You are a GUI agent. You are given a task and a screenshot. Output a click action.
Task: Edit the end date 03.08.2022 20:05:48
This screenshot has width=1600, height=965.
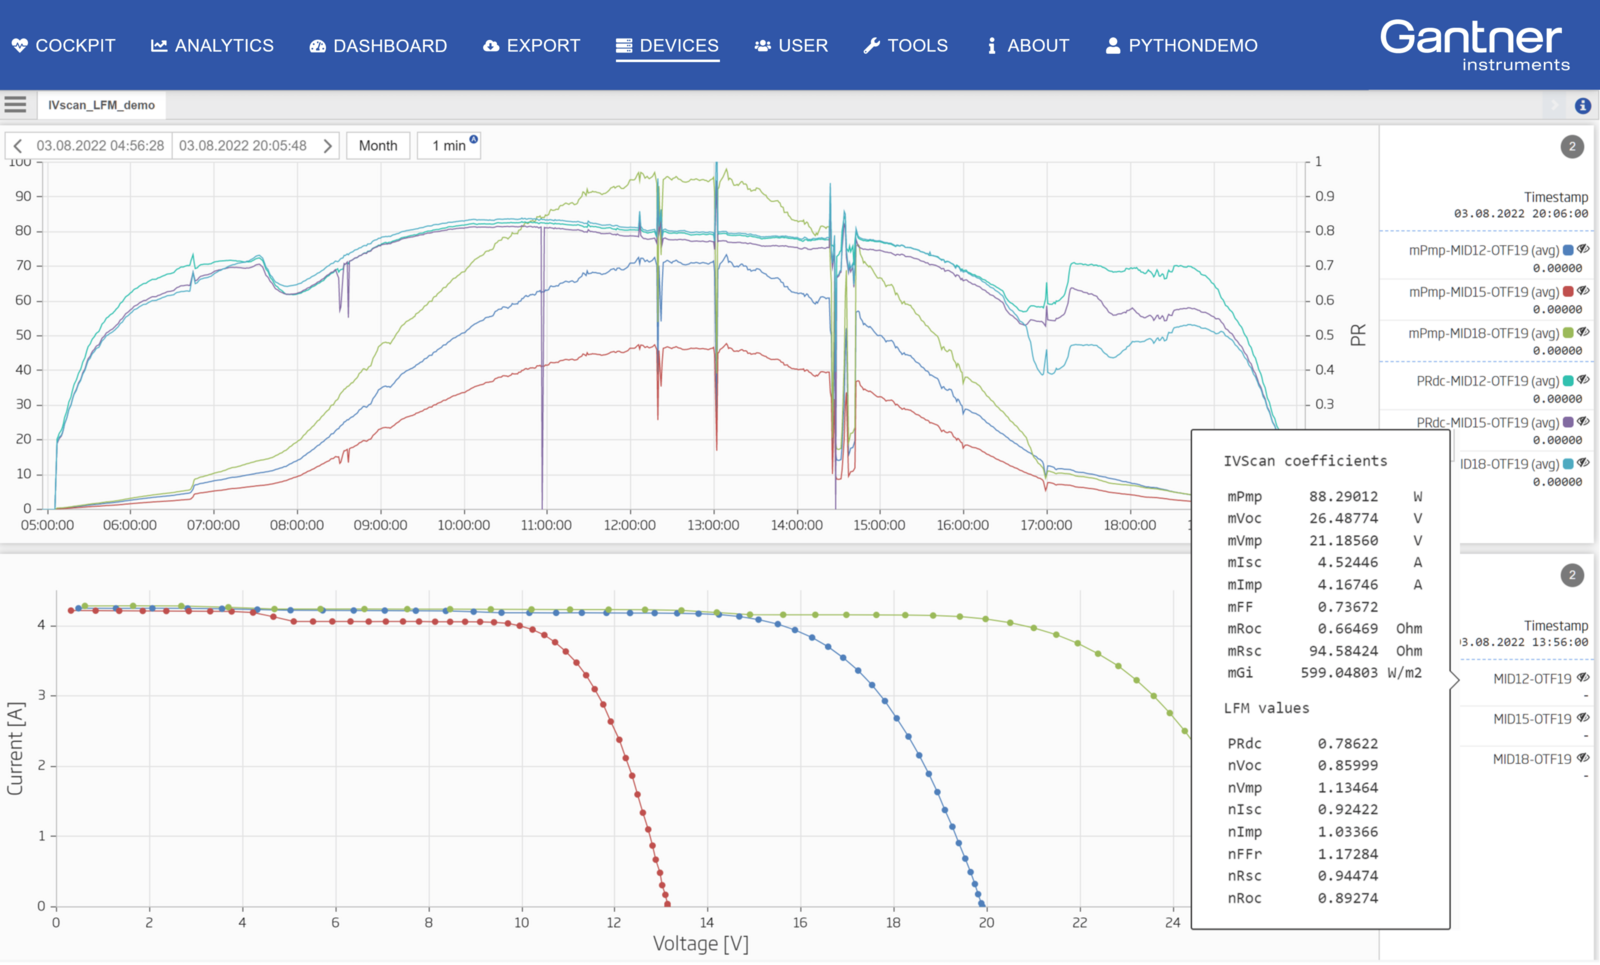coord(243,146)
